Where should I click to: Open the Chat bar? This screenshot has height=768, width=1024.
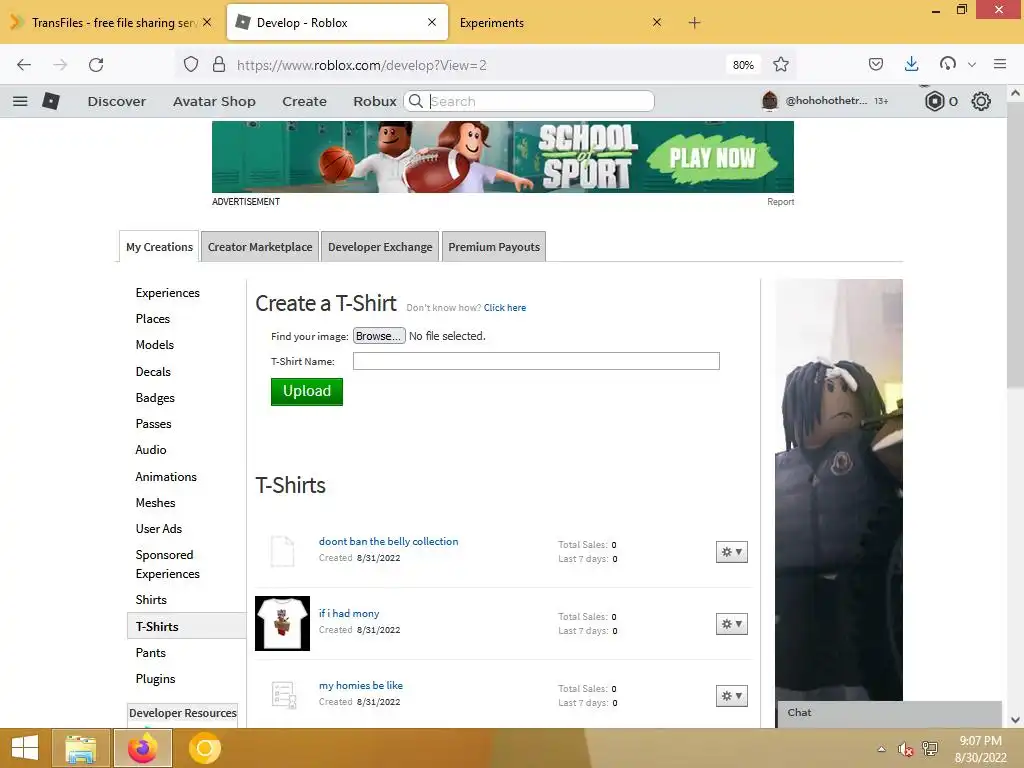click(x=889, y=713)
